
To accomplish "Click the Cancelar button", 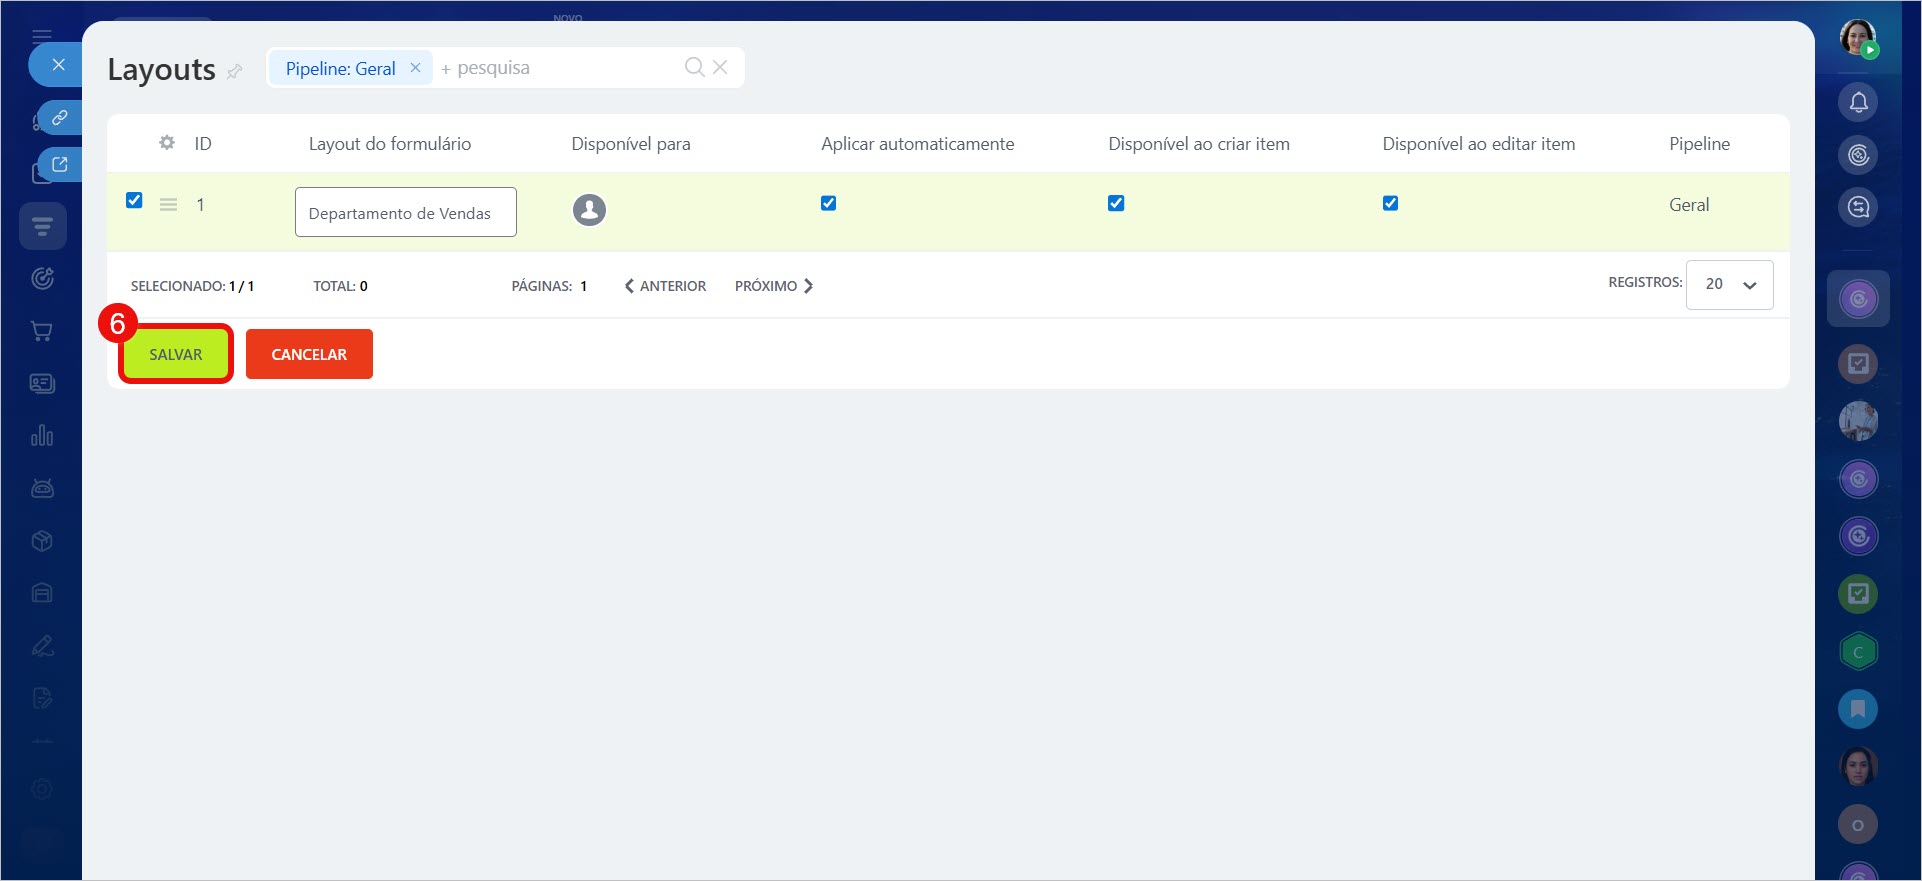I will (x=309, y=354).
